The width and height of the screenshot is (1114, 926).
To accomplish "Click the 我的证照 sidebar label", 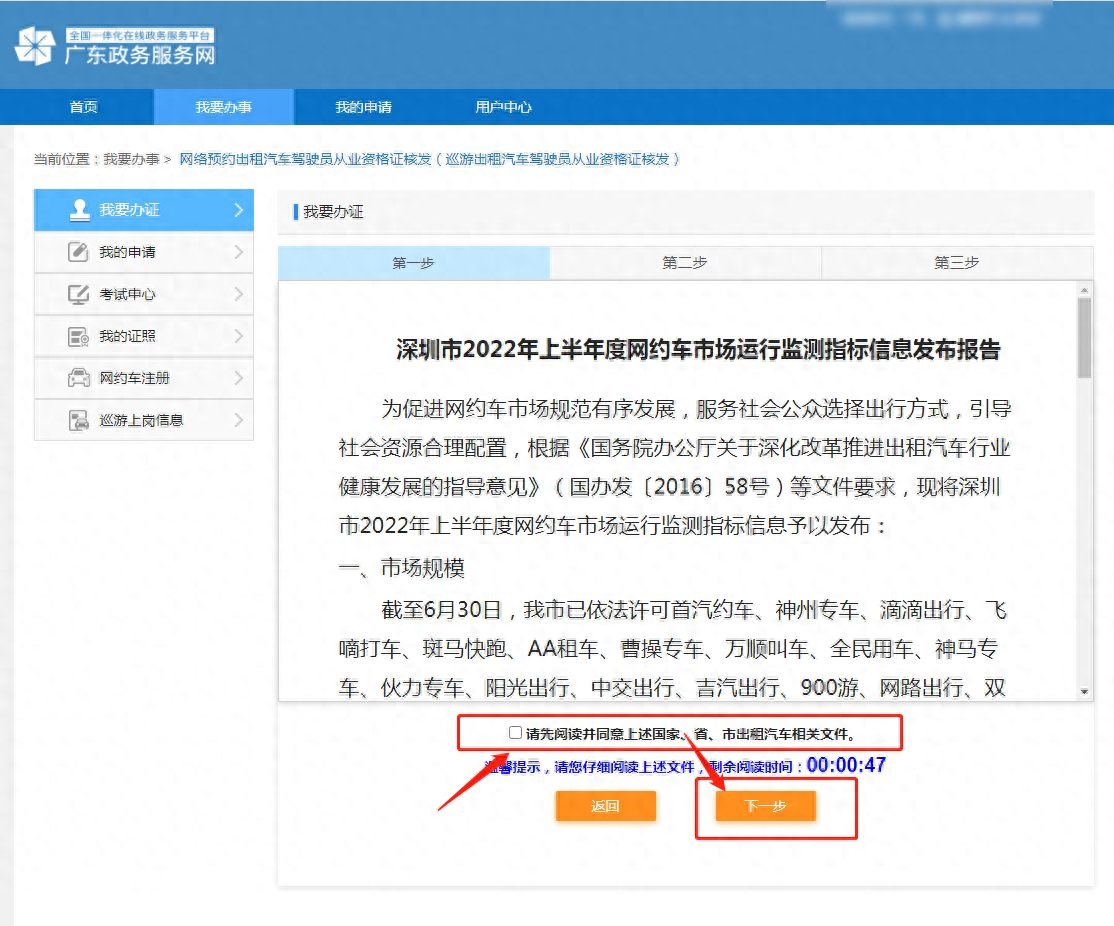I will coord(127,336).
